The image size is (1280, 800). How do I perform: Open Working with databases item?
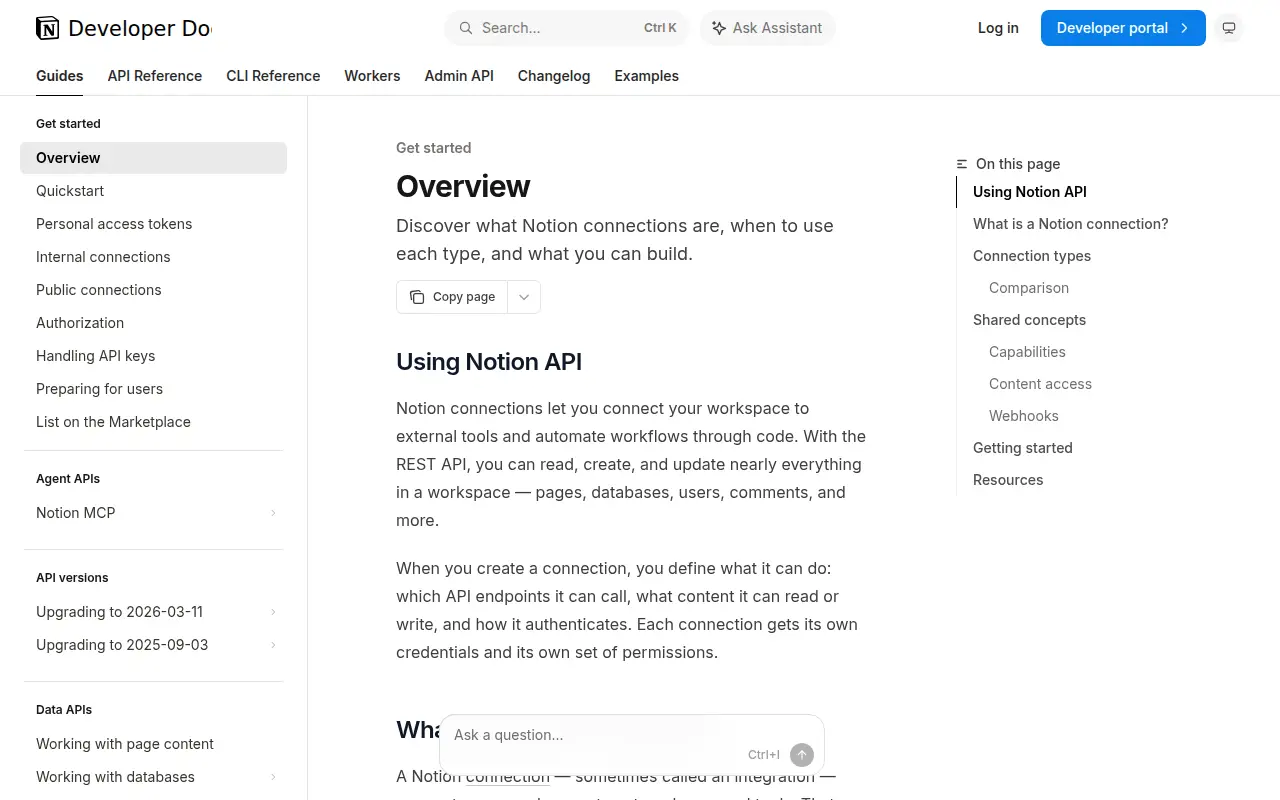(x=153, y=777)
